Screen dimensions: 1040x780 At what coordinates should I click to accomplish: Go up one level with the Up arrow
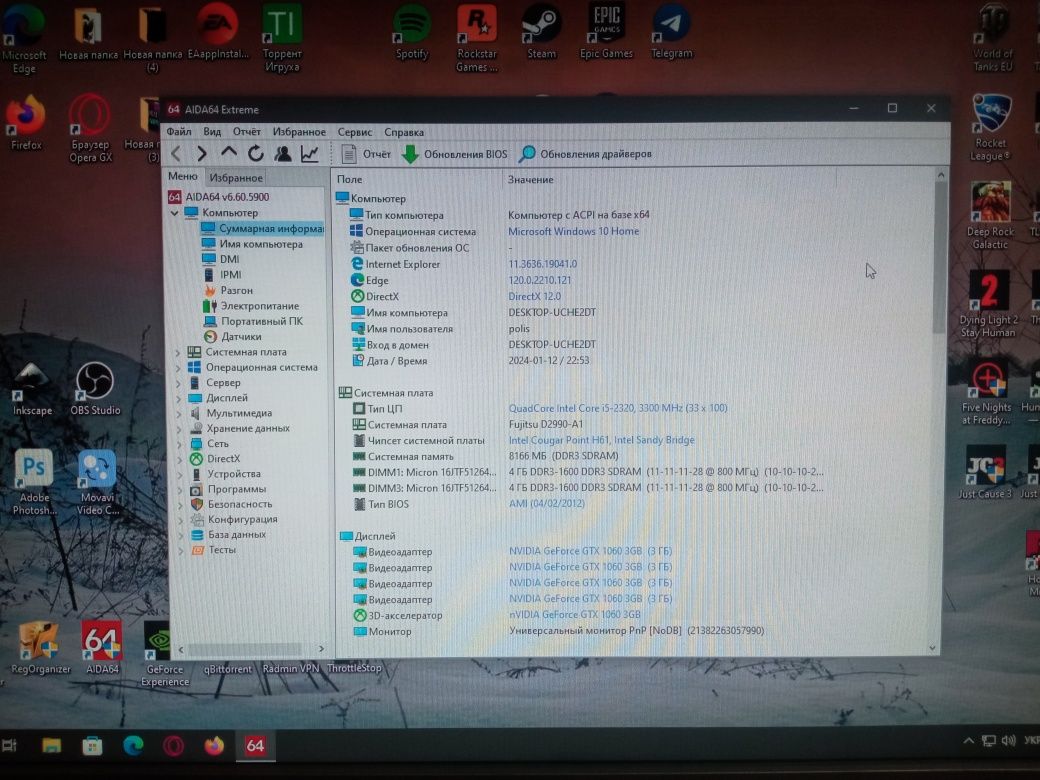point(229,153)
